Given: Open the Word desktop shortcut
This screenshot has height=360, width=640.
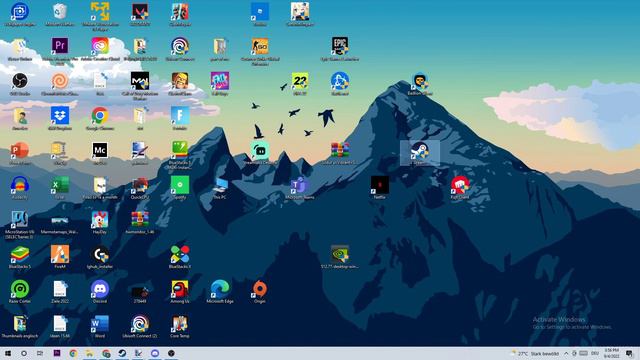Looking at the screenshot, I should [100, 324].
